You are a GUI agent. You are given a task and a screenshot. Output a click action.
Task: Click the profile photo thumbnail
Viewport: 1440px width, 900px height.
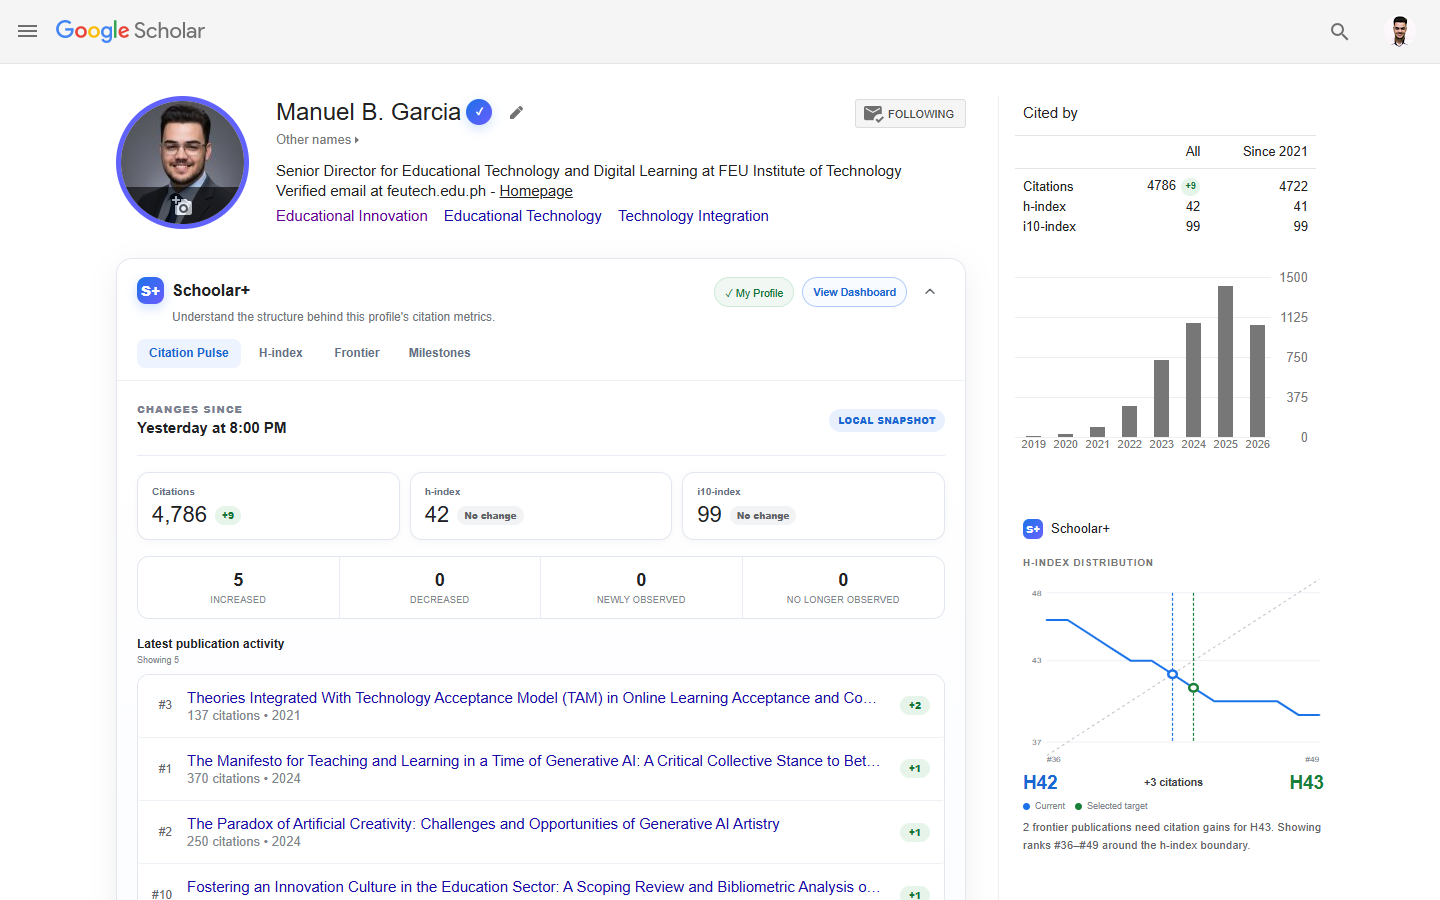(182, 162)
